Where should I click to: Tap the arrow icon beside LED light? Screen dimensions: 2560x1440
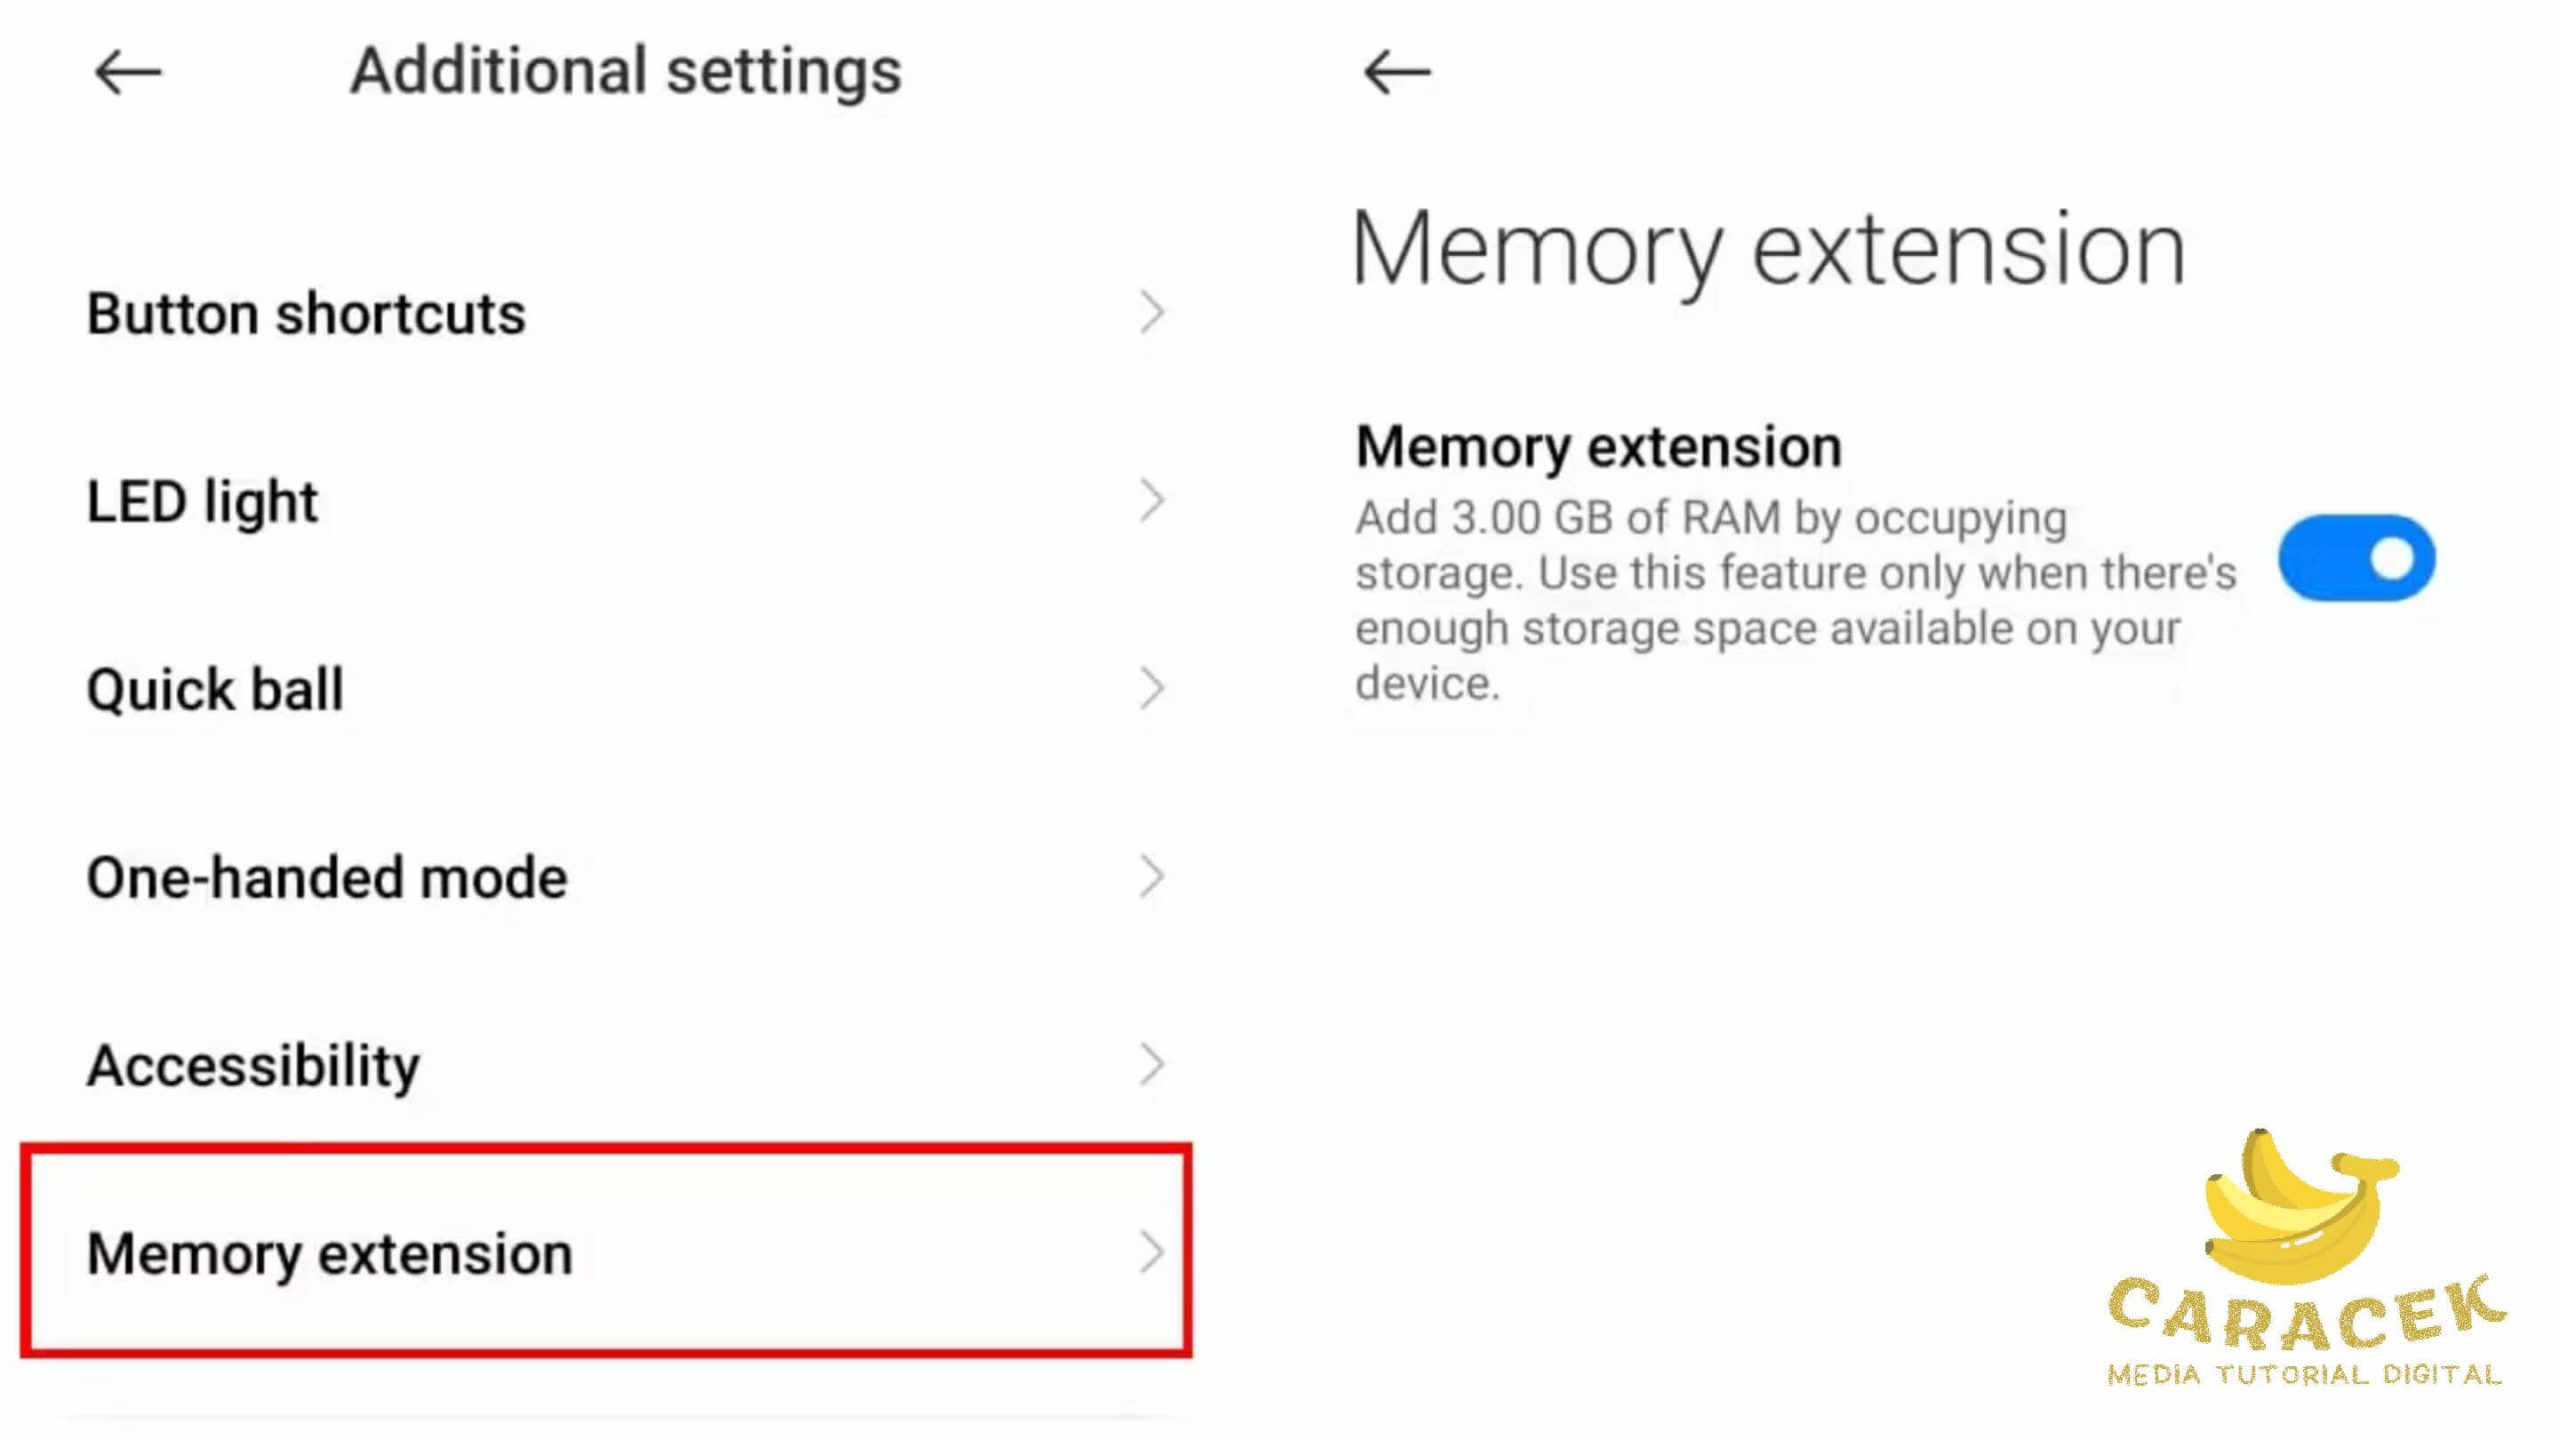pos(1152,501)
